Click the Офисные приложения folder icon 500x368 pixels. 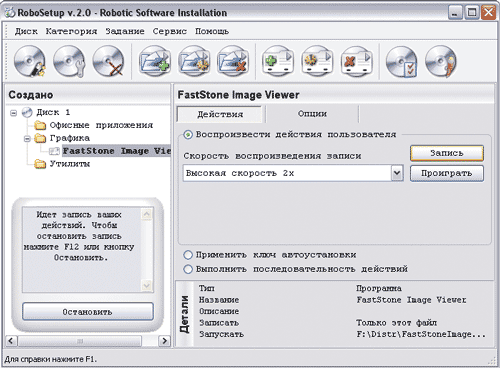click(x=40, y=125)
